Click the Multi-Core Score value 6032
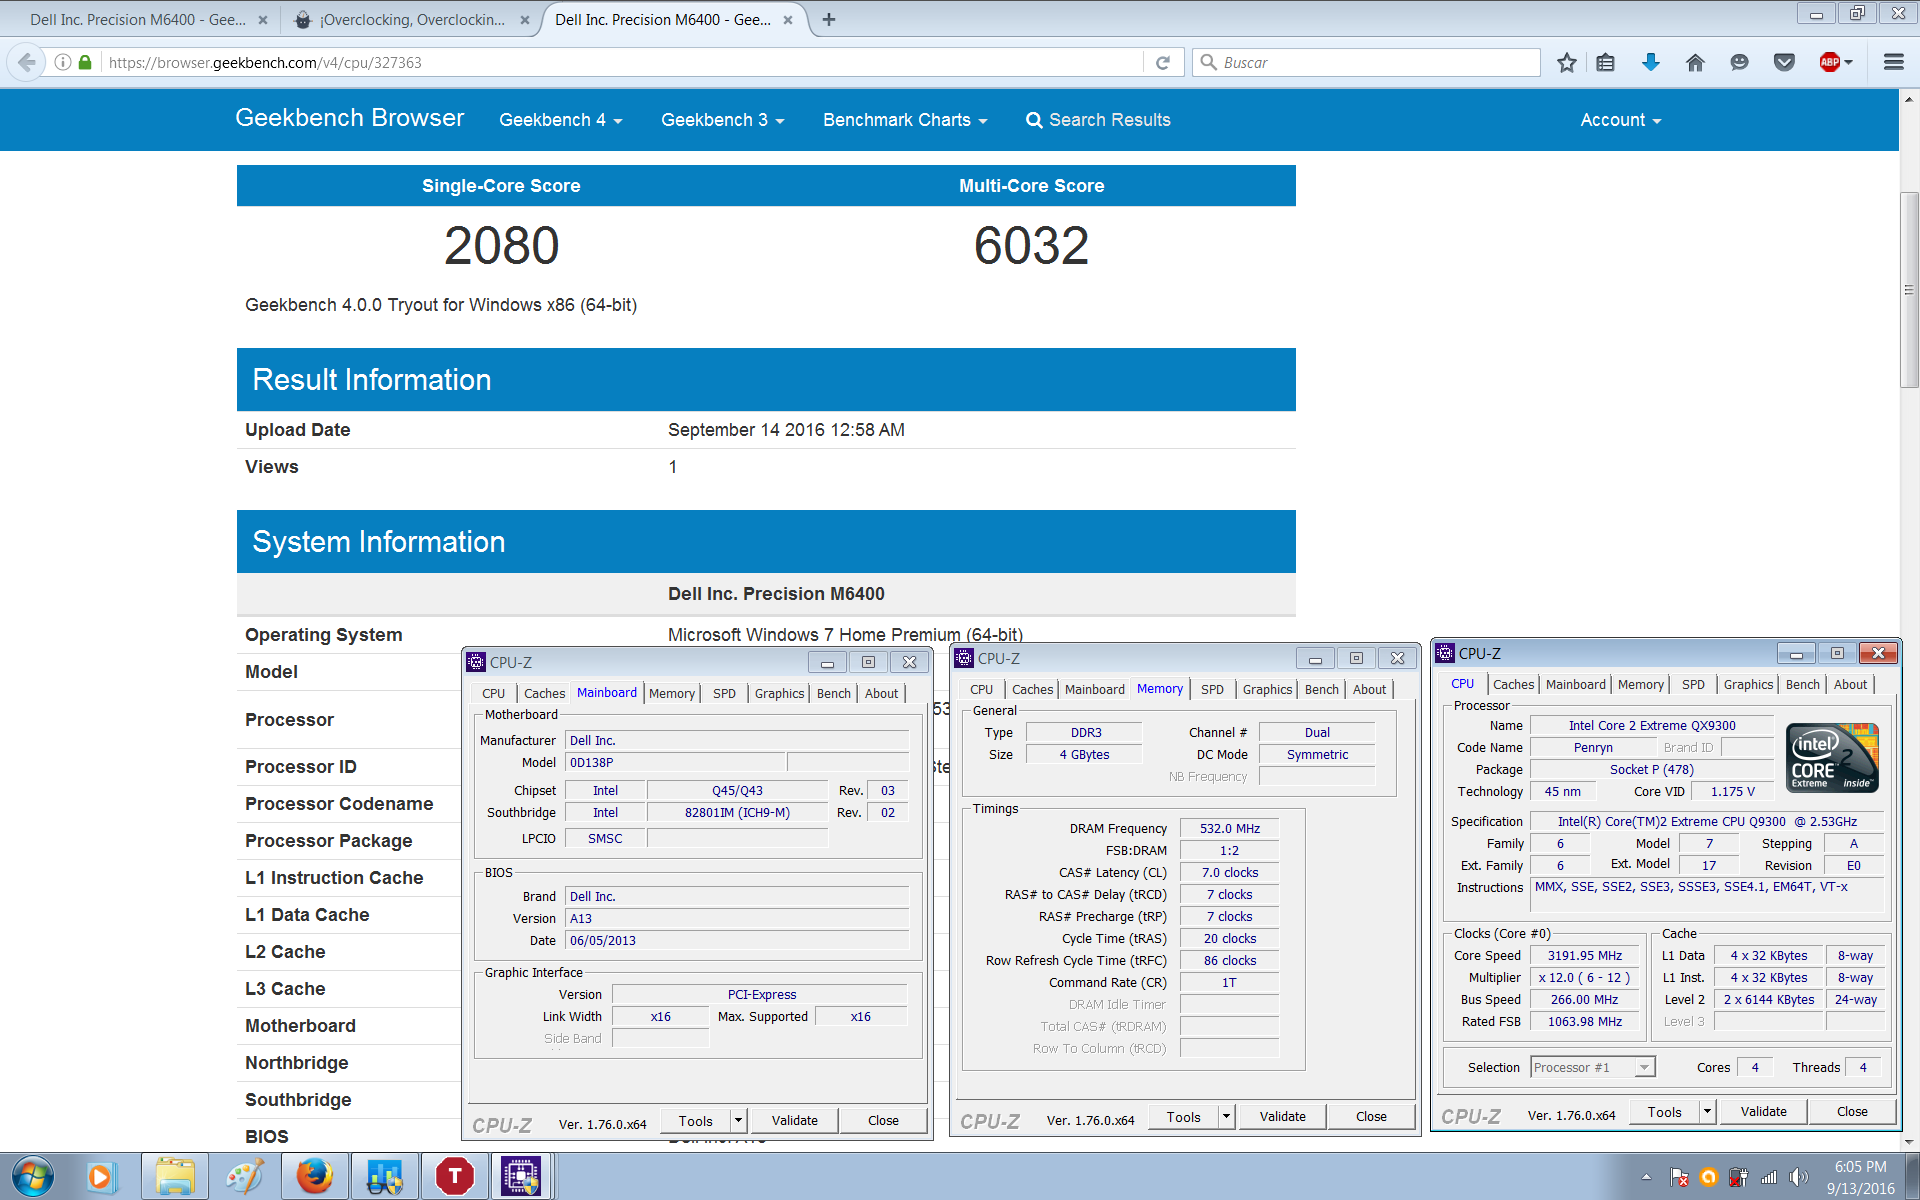 [1031, 245]
